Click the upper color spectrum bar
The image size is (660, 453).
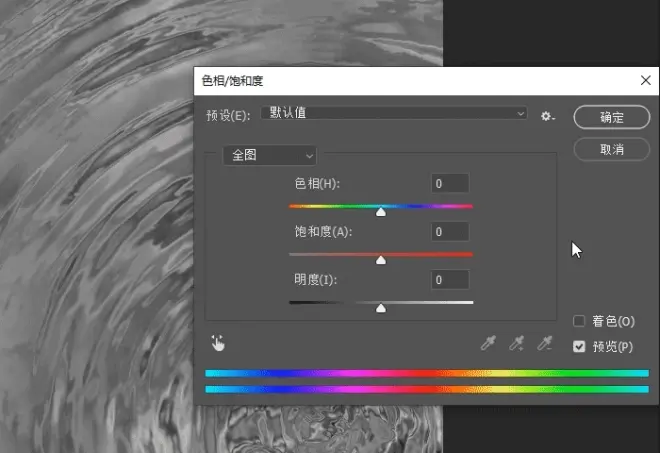[427, 373]
